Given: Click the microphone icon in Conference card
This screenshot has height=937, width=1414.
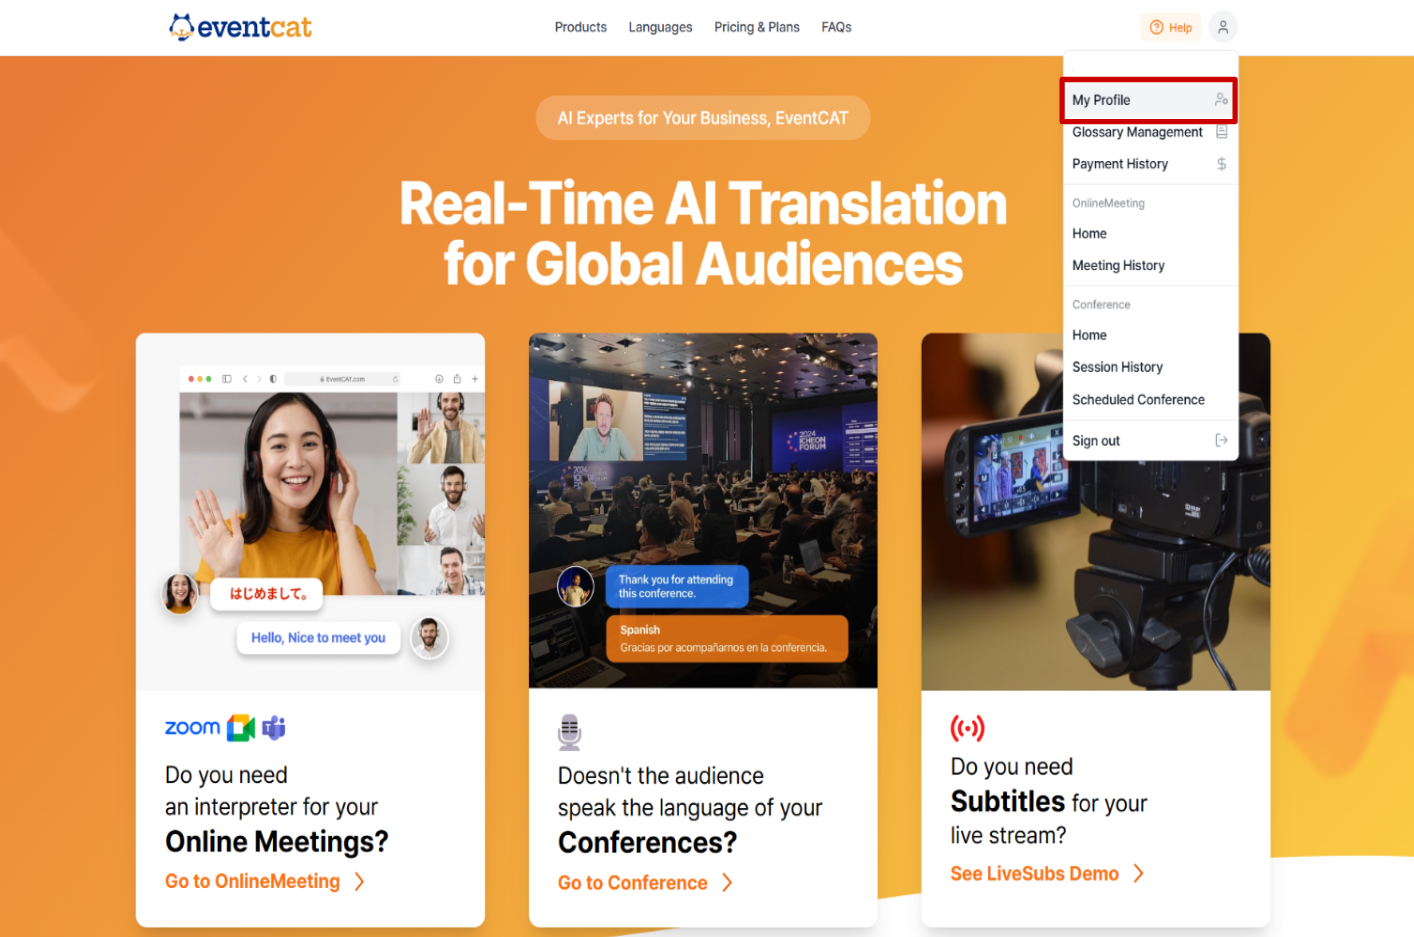Looking at the screenshot, I should pos(569,732).
